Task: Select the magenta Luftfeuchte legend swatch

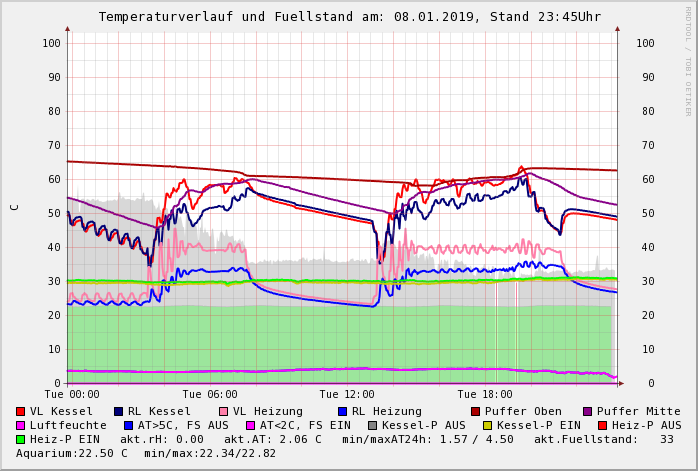Action: 21,425
